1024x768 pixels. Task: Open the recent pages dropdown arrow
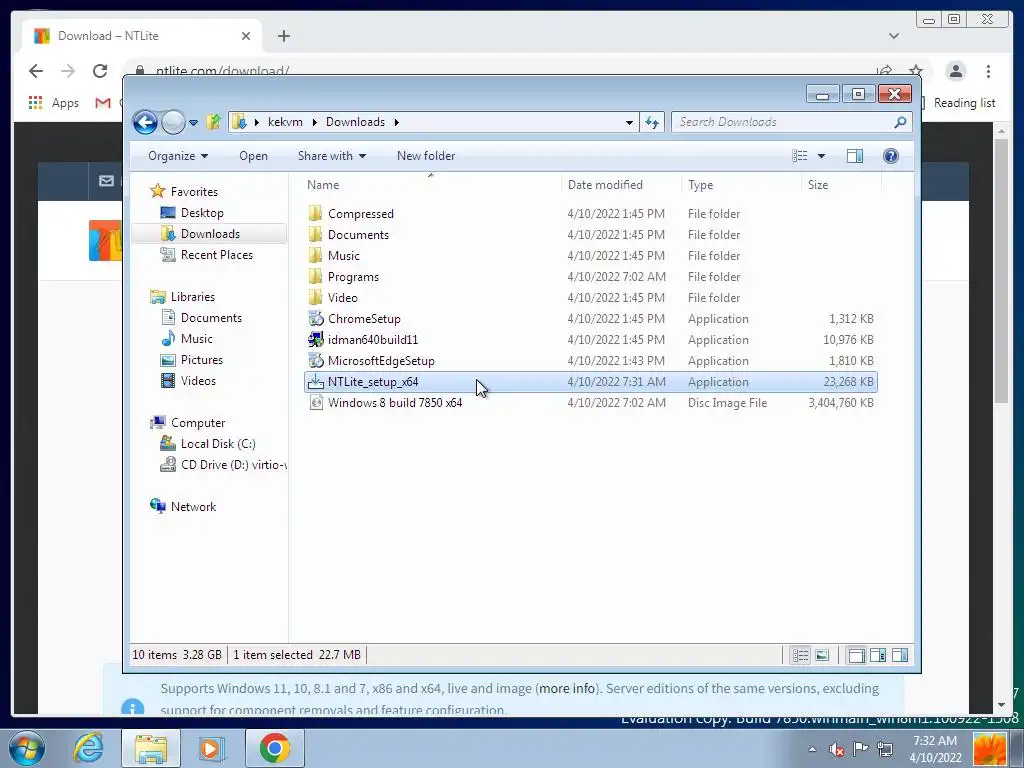pos(193,123)
